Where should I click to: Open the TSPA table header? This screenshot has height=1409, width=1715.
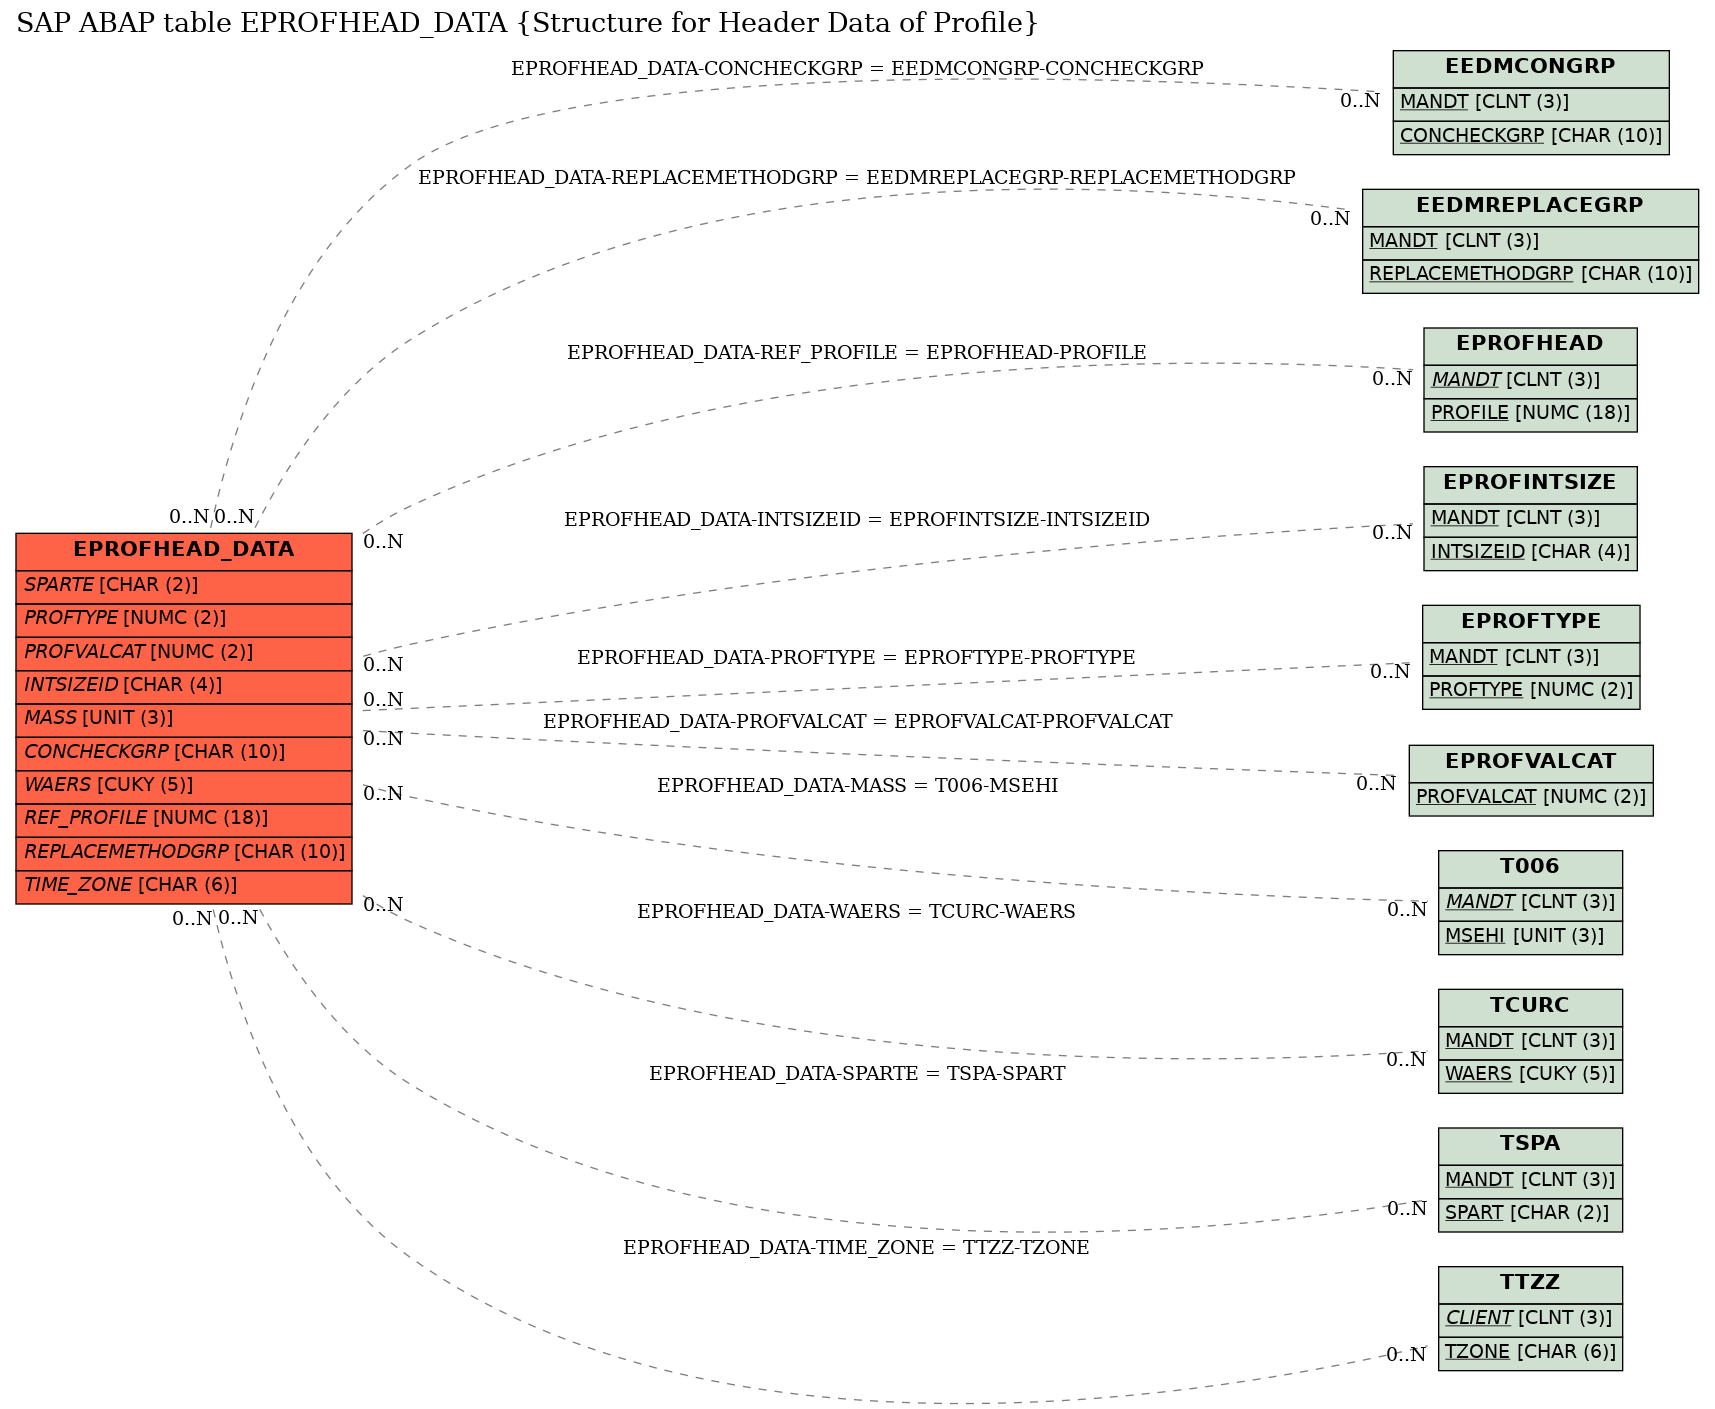(1530, 1145)
